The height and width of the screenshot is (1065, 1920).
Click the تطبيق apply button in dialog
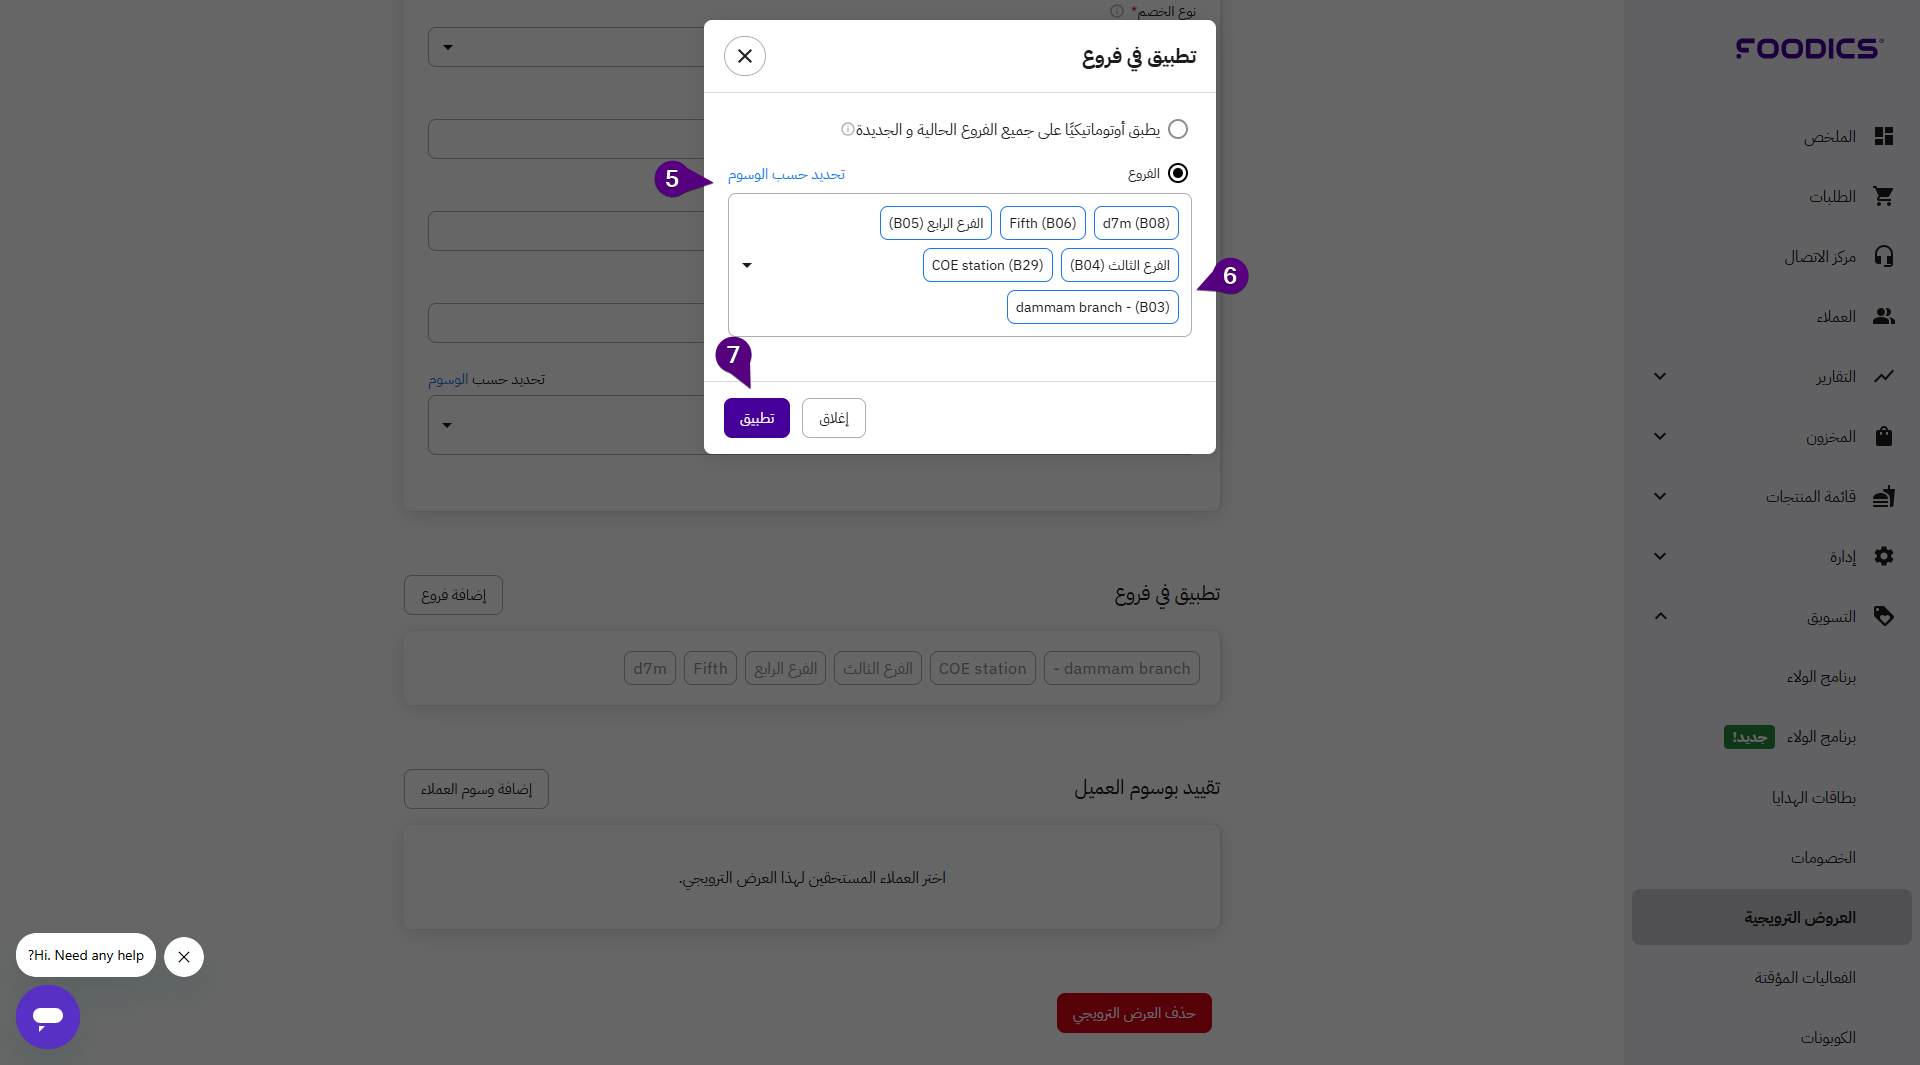[x=757, y=418]
